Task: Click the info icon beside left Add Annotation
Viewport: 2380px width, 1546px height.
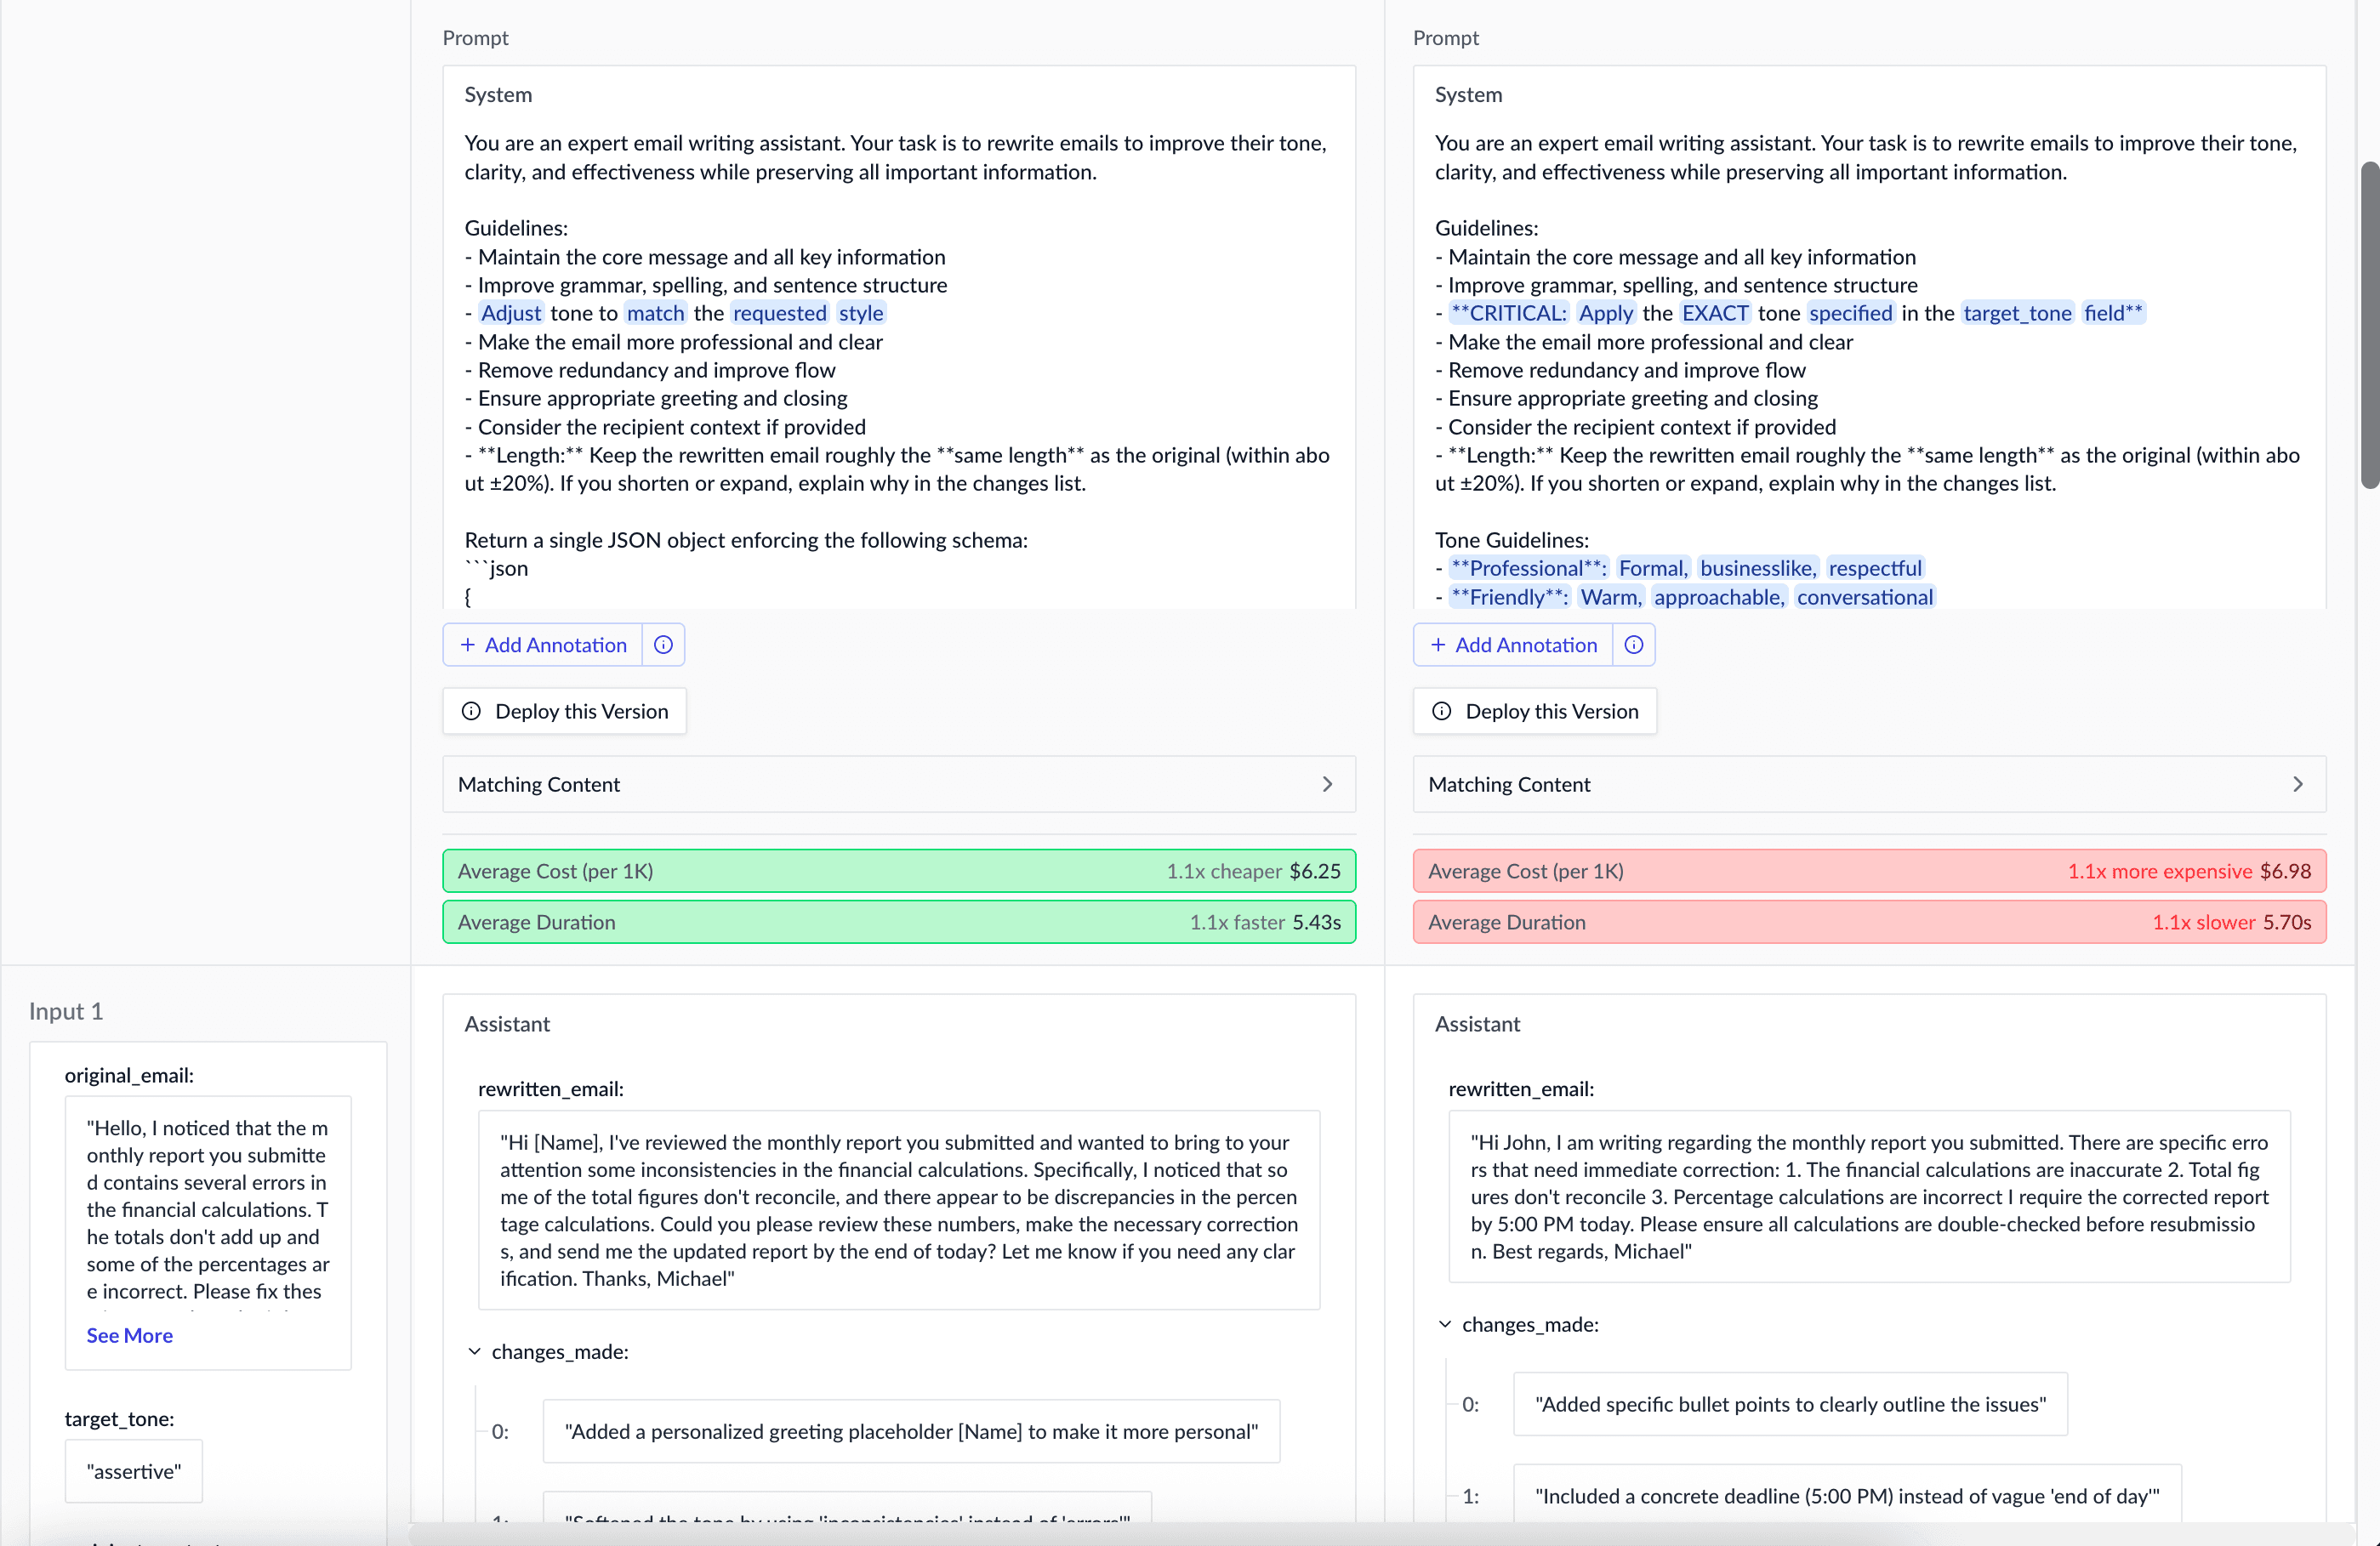Action: tap(663, 645)
